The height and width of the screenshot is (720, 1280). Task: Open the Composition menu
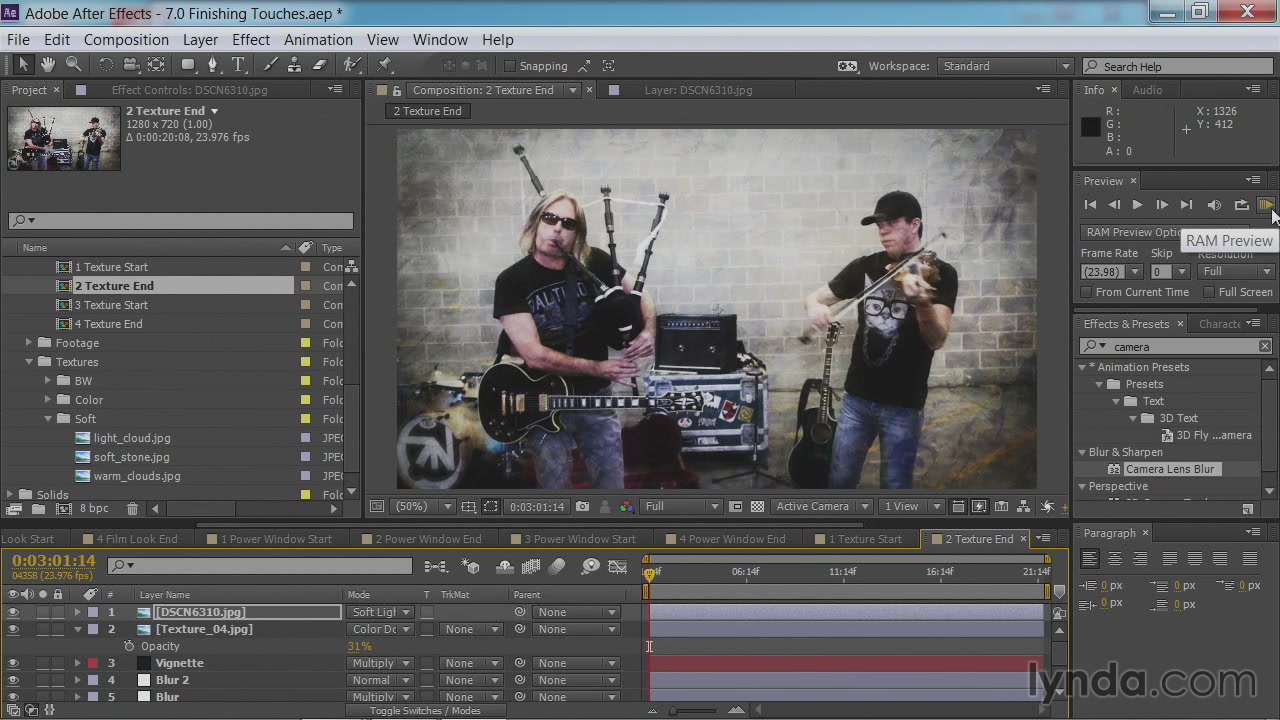pos(126,40)
